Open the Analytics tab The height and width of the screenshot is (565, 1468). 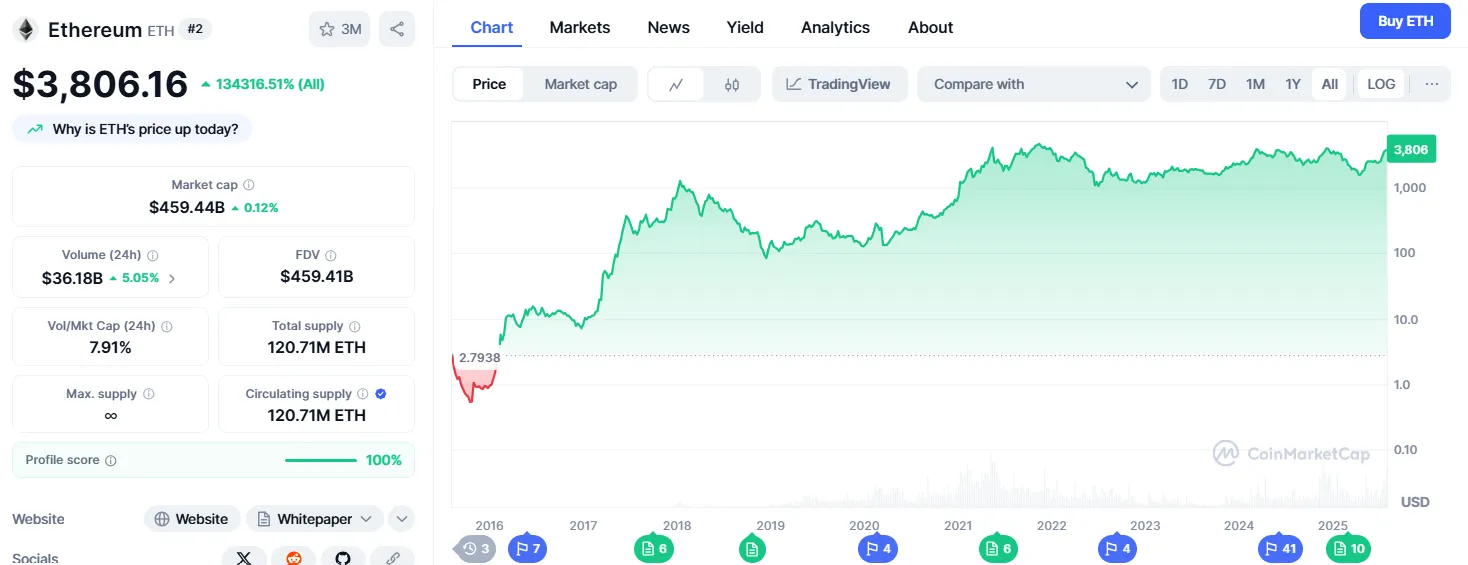pos(835,27)
